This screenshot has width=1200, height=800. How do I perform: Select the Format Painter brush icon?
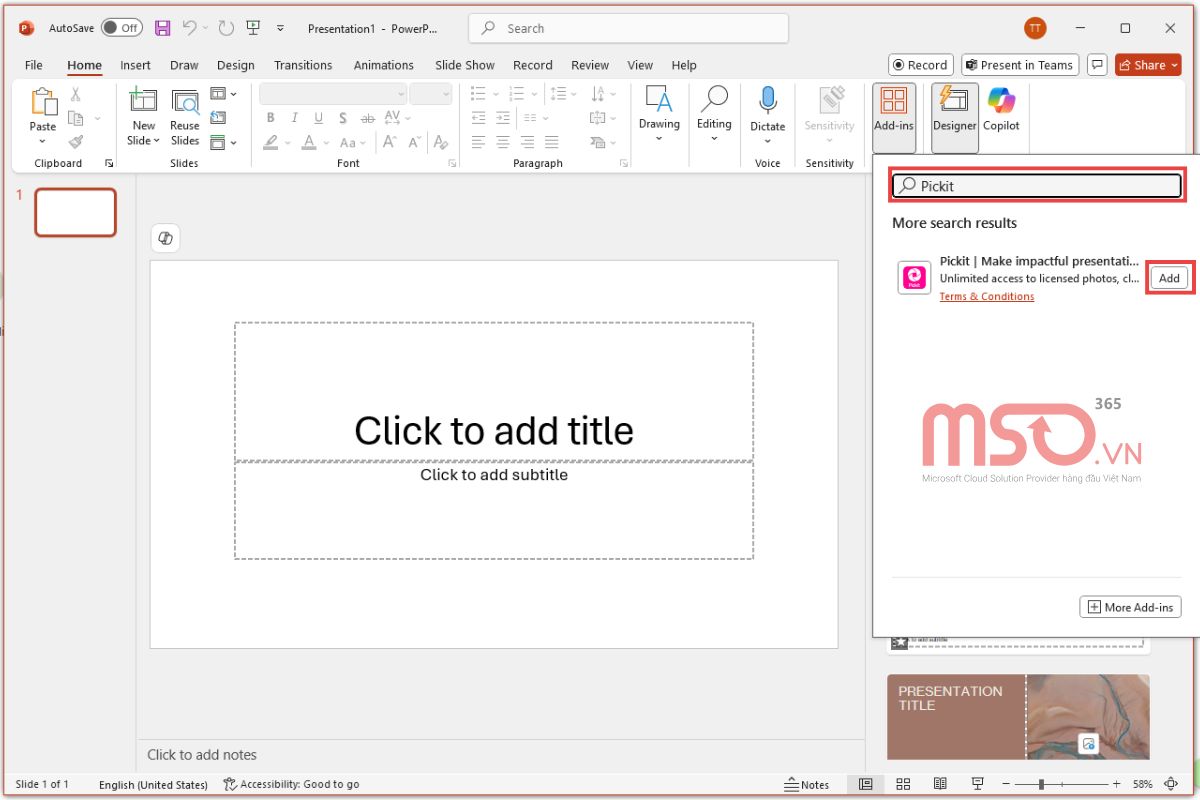tap(75, 142)
